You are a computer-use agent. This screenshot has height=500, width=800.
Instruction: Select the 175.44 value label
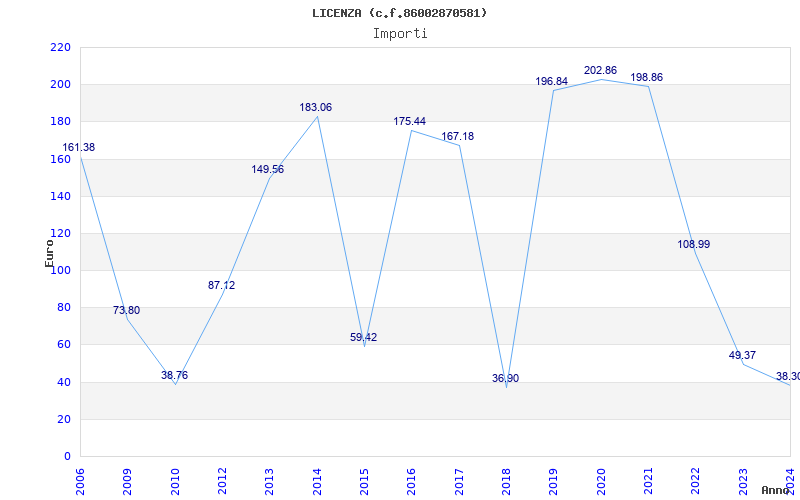tap(410, 121)
